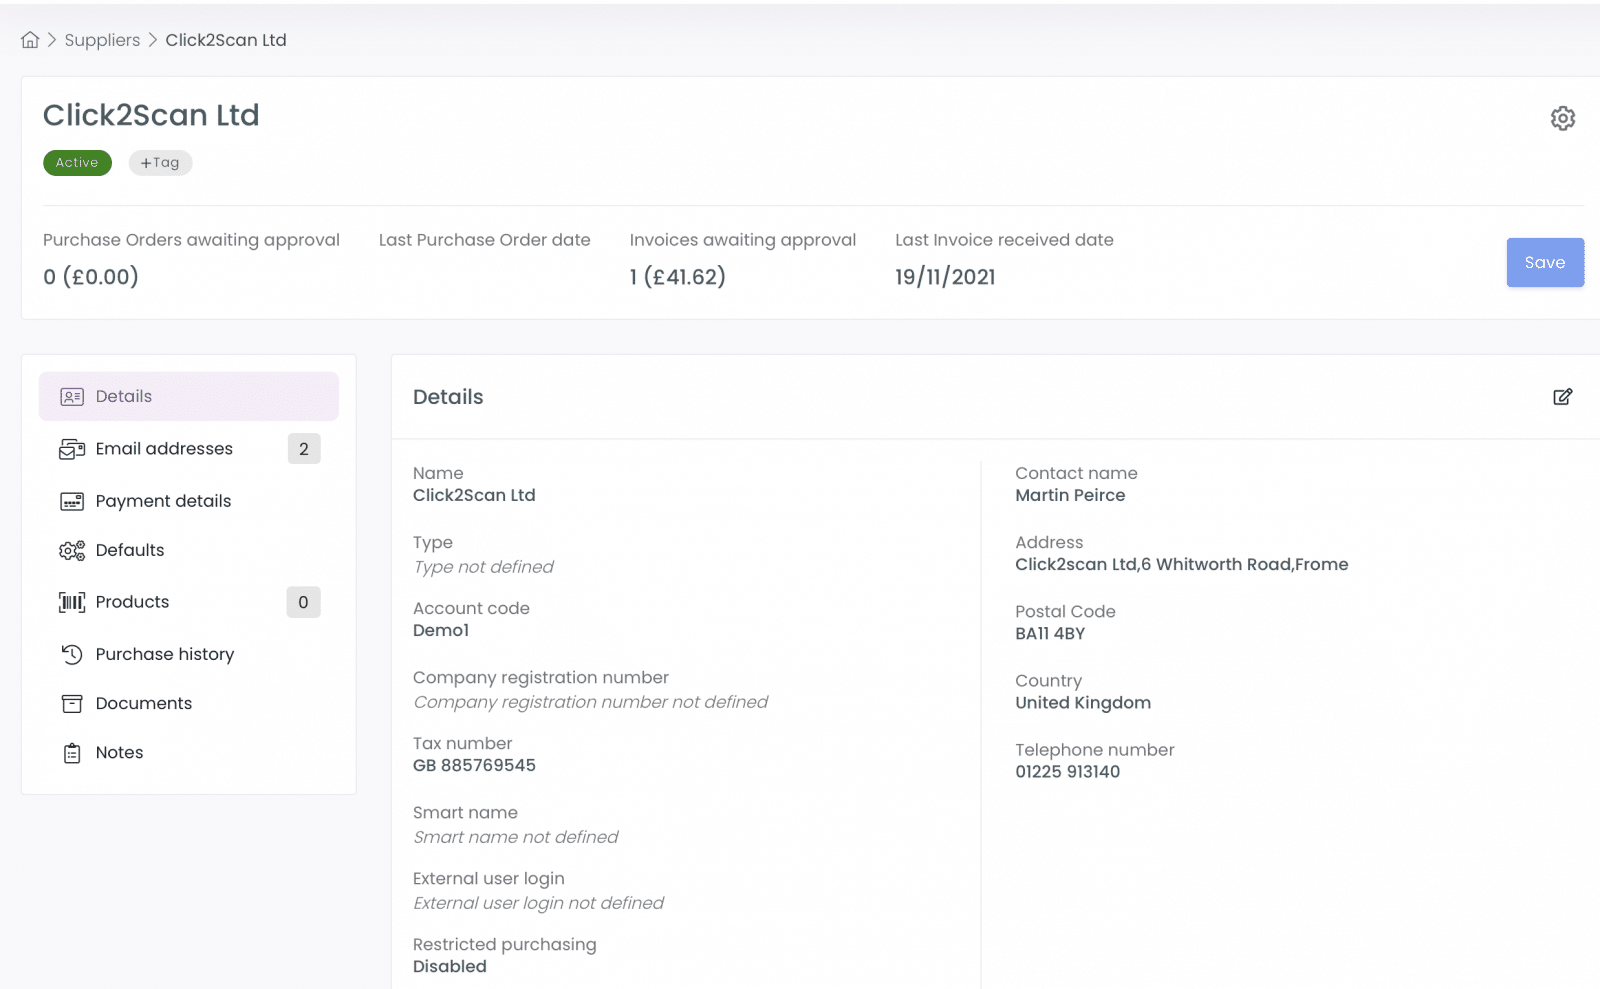Click the Active status badge
The width and height of the screenshot is (1600, 989).
tap(77, 163)
